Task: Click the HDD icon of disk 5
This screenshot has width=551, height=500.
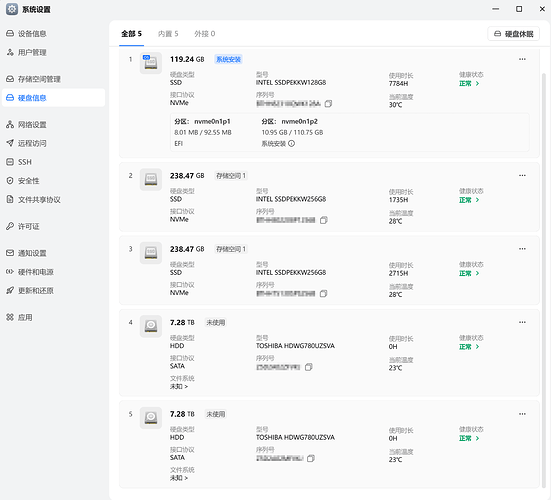Action: tap(151, 418)
